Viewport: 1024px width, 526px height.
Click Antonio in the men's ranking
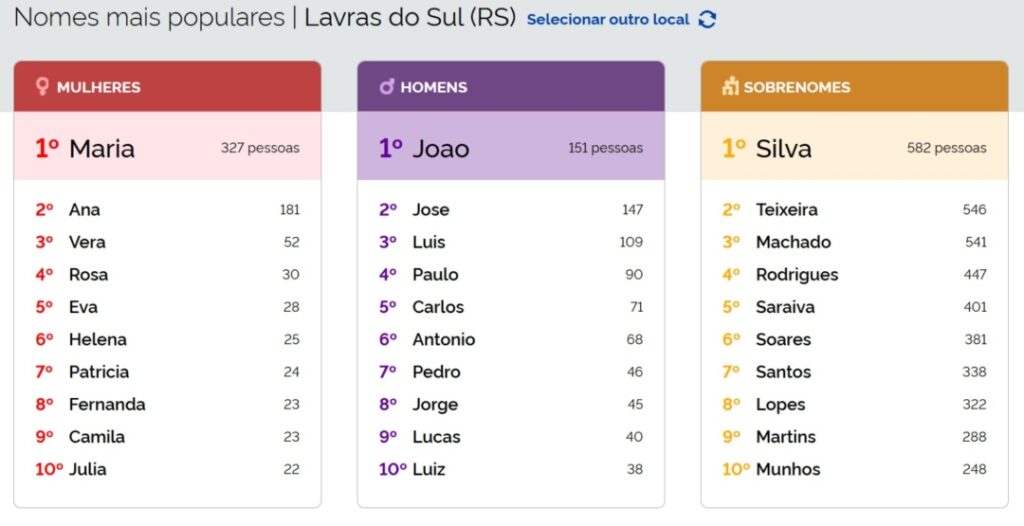coord(444,340)
